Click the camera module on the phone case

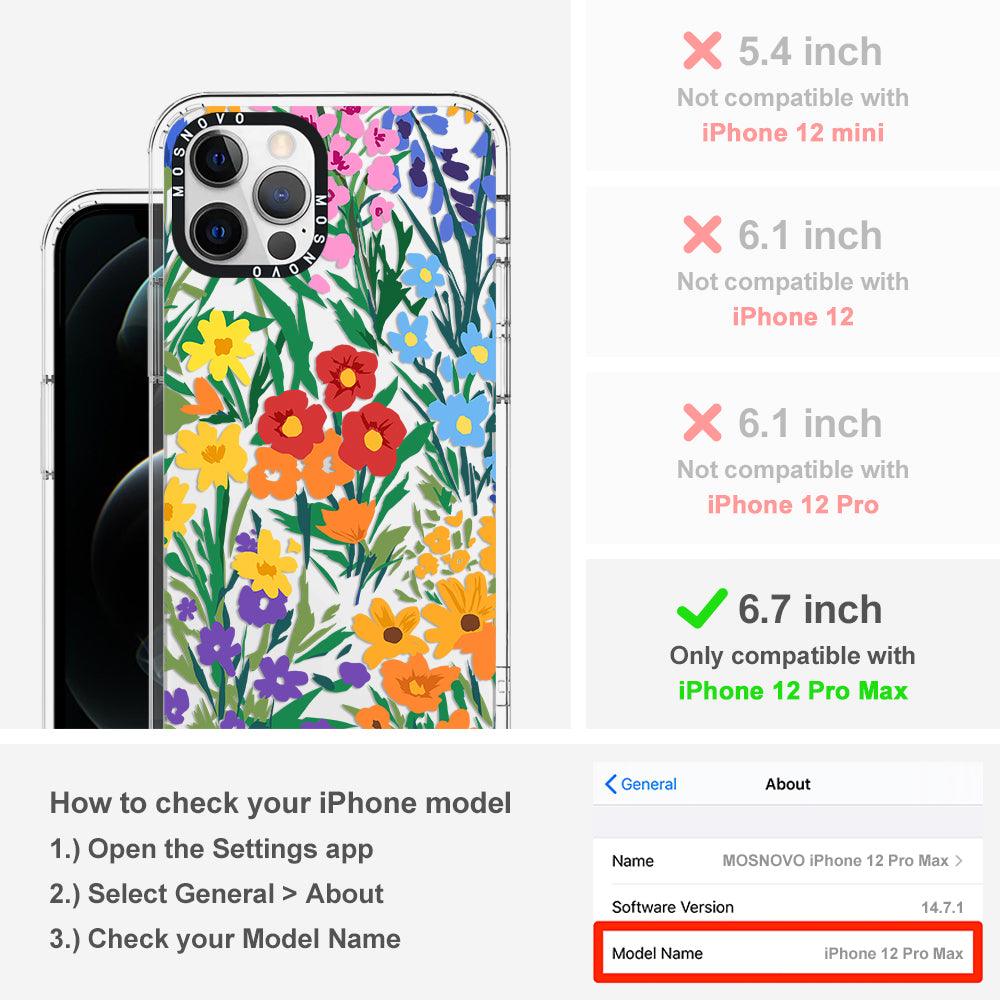pyautogui.click(x=249, y=195)
